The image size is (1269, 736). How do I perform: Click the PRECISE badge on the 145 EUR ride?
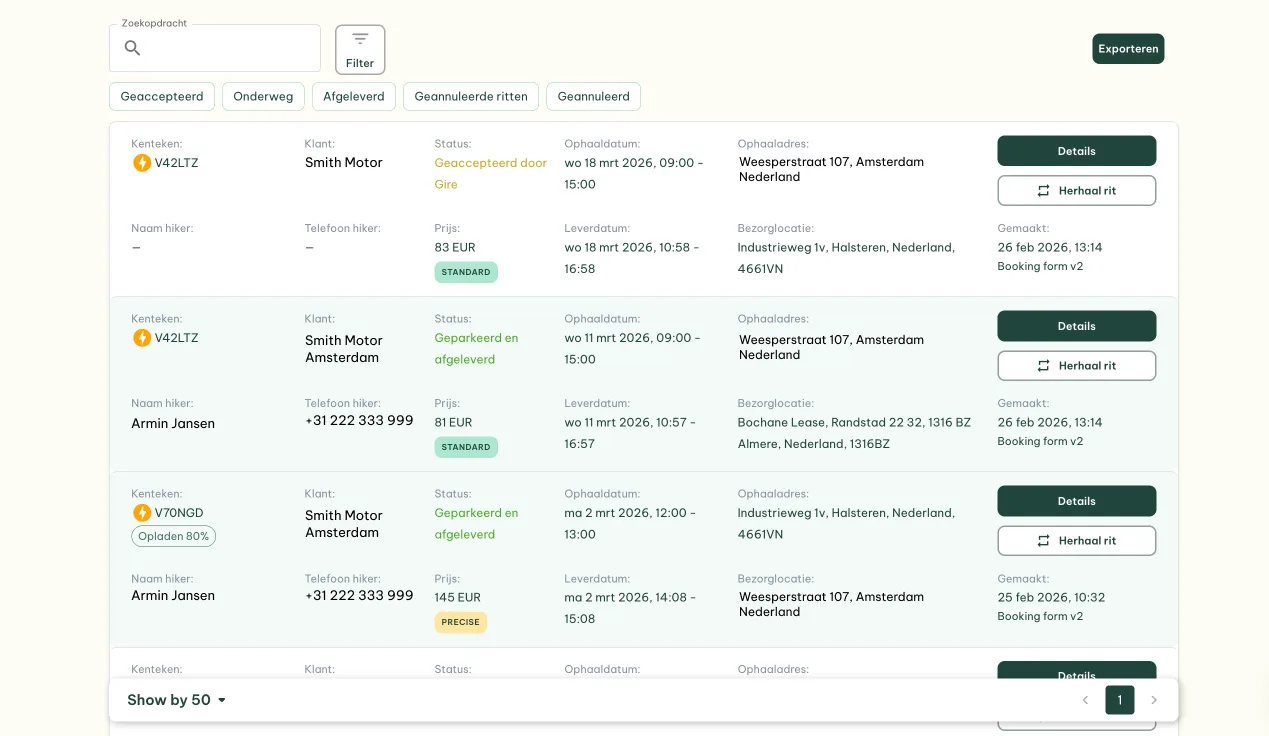coord(460,621)
